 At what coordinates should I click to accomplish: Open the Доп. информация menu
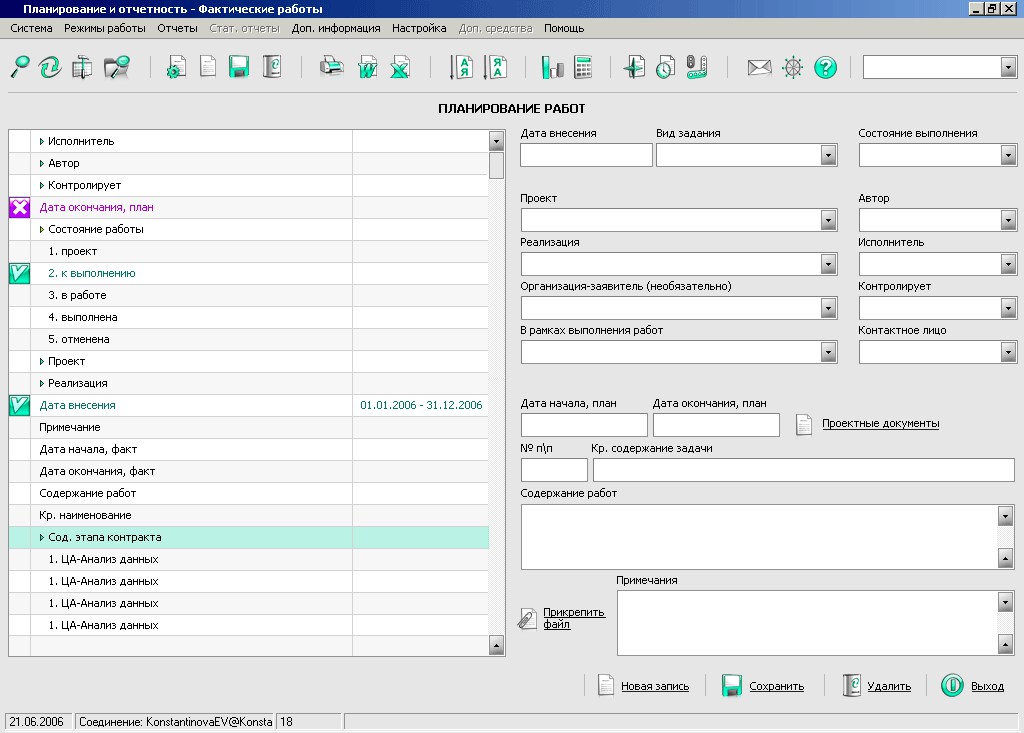pos(336,28)
